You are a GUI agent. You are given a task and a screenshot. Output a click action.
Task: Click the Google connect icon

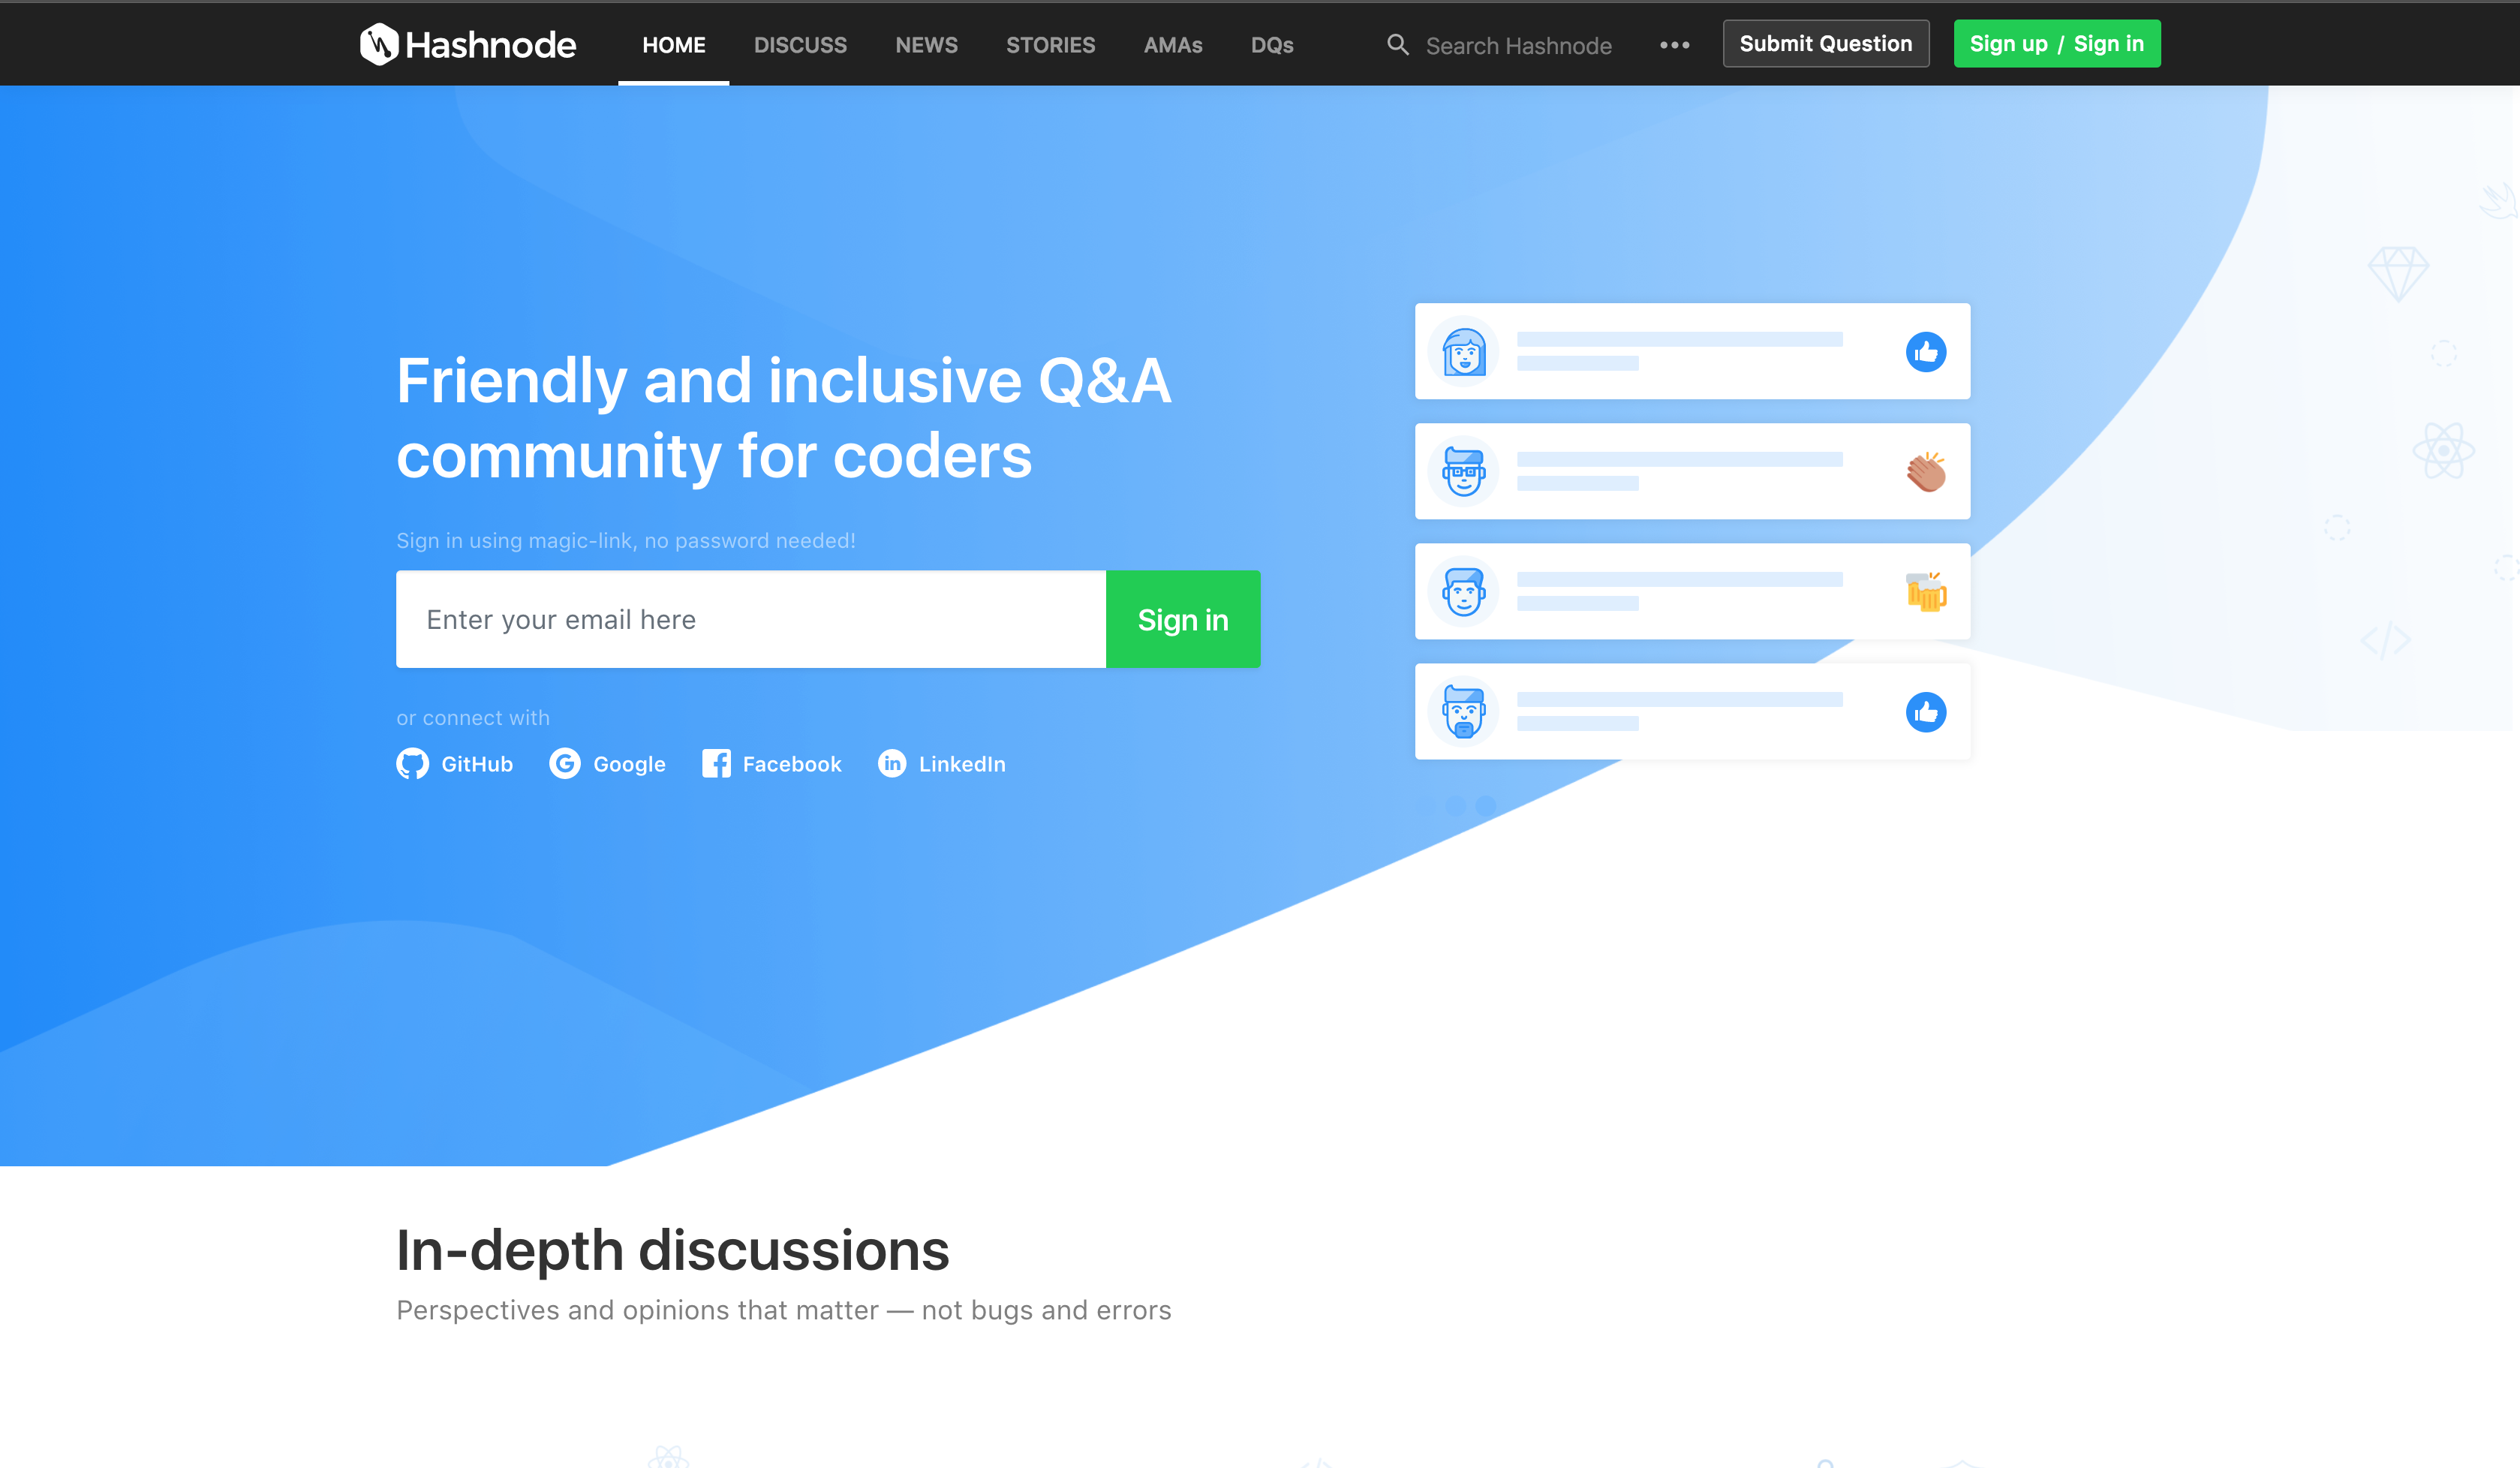[x=564, y=764]
